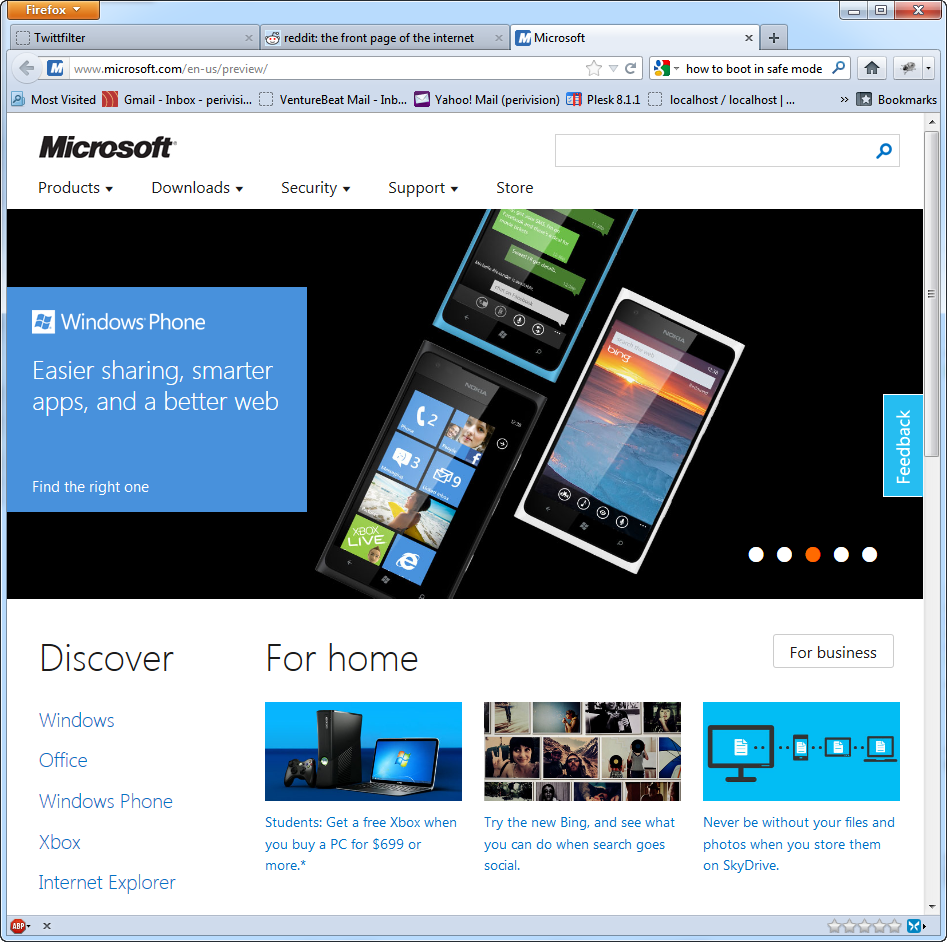This screenshot has height=942, width=947.
Task: Open the Feedback side tab
Action: point(903,446)
